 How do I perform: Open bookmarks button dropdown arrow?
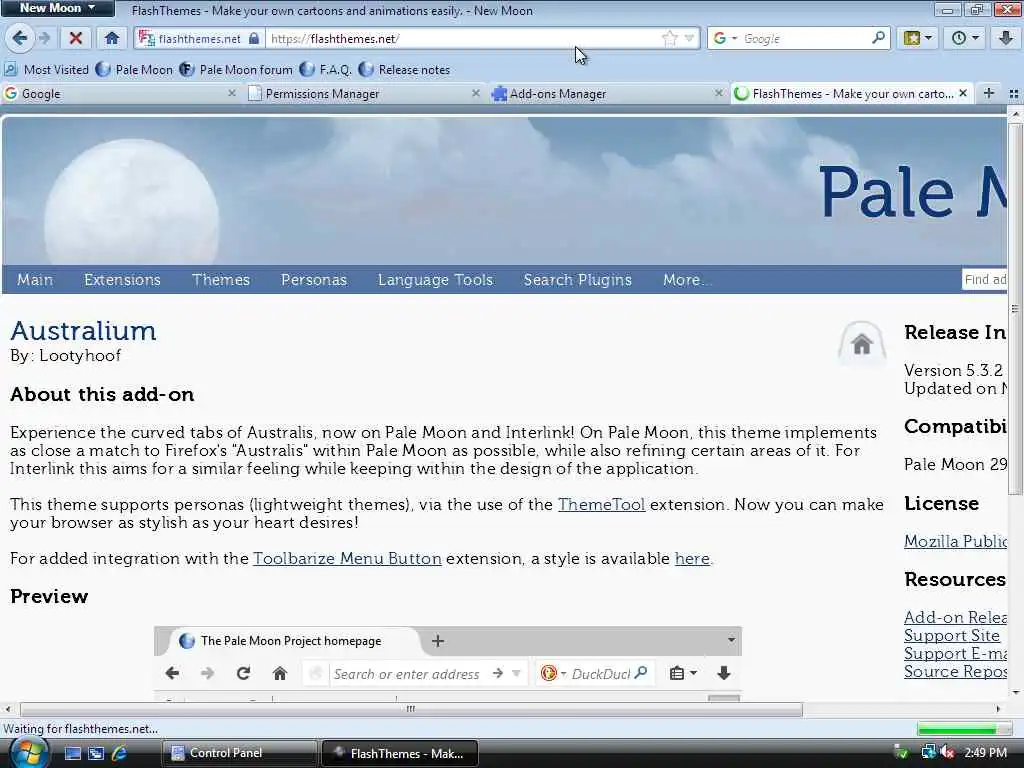(928, 38)
